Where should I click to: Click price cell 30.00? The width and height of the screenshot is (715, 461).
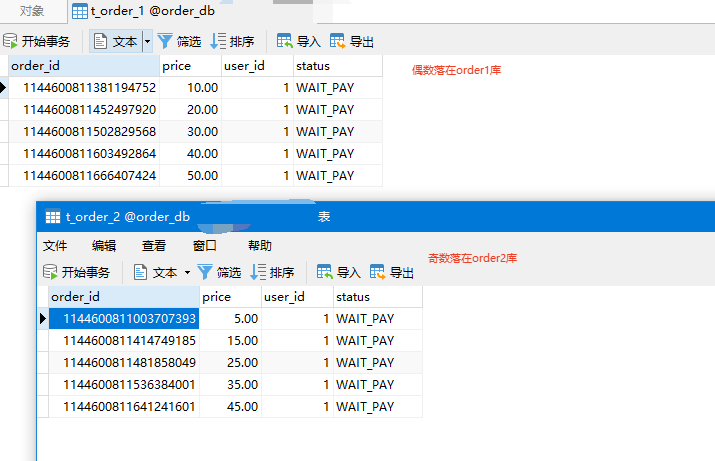pos(191,131)
